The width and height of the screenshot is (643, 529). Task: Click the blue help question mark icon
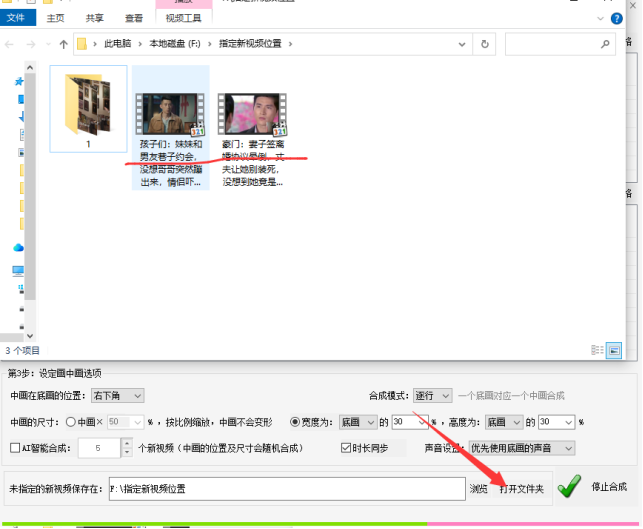point(616,18)
